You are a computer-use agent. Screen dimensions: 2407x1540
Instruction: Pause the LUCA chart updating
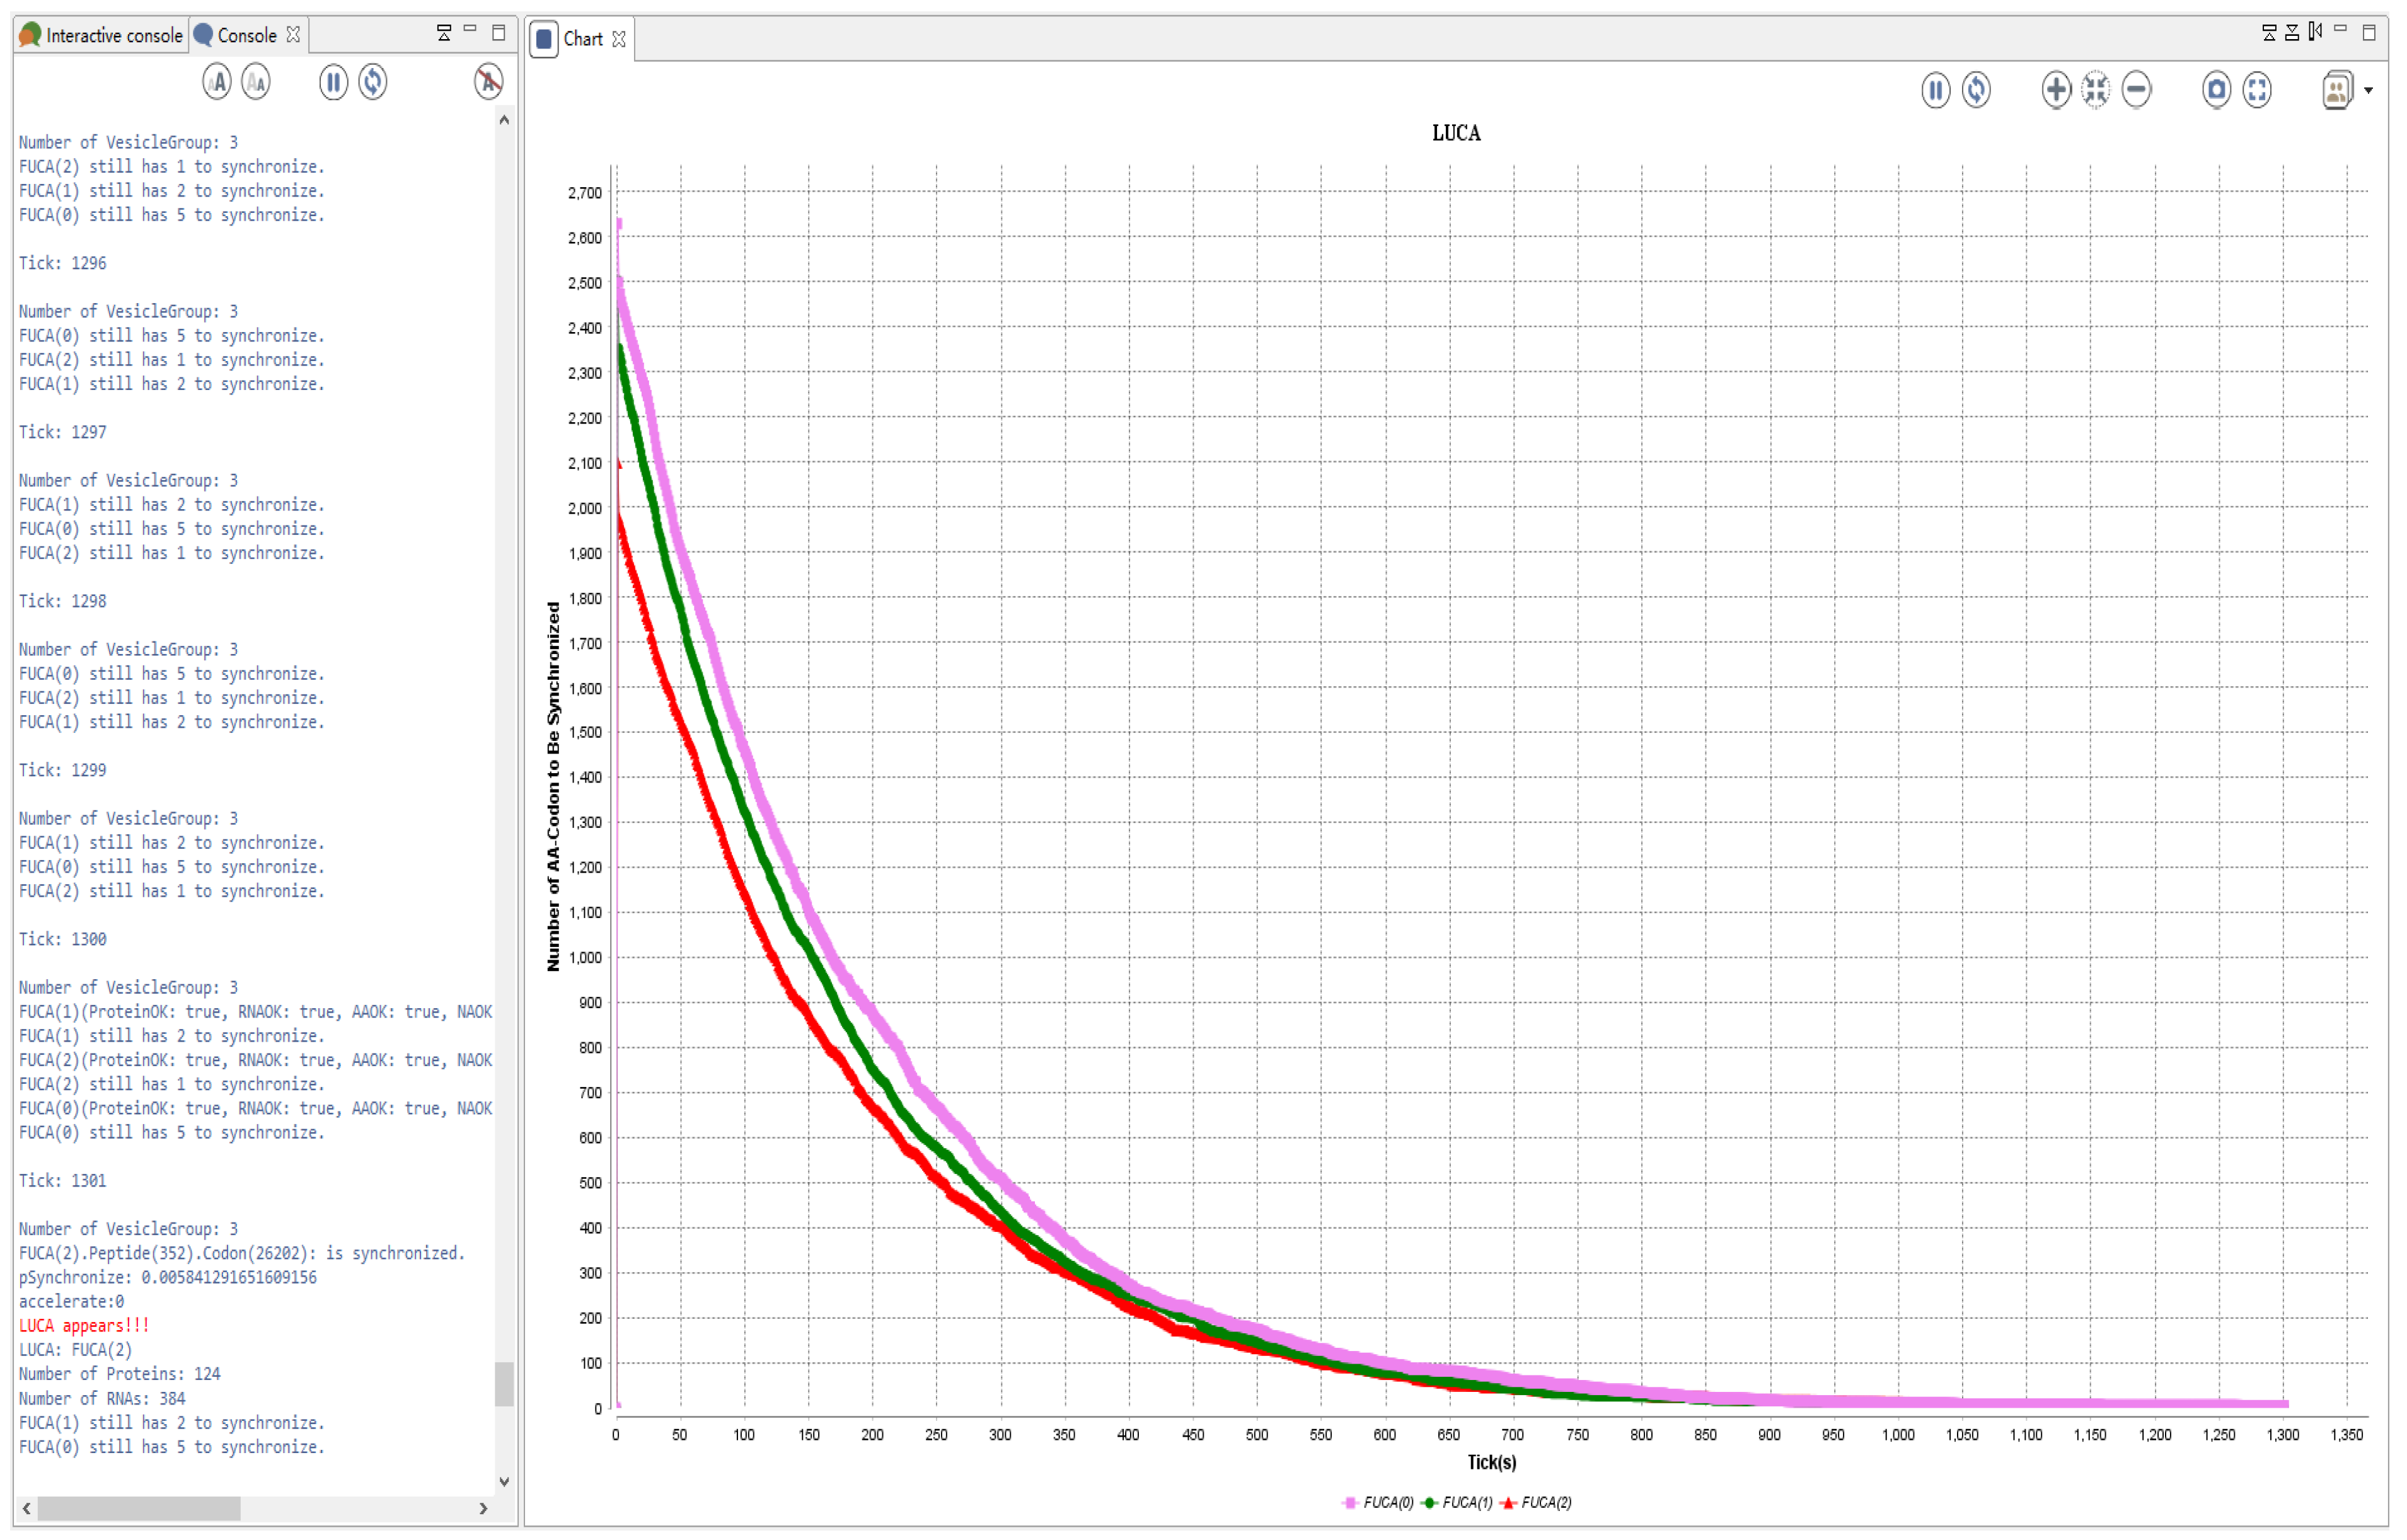coord(1935,90)
